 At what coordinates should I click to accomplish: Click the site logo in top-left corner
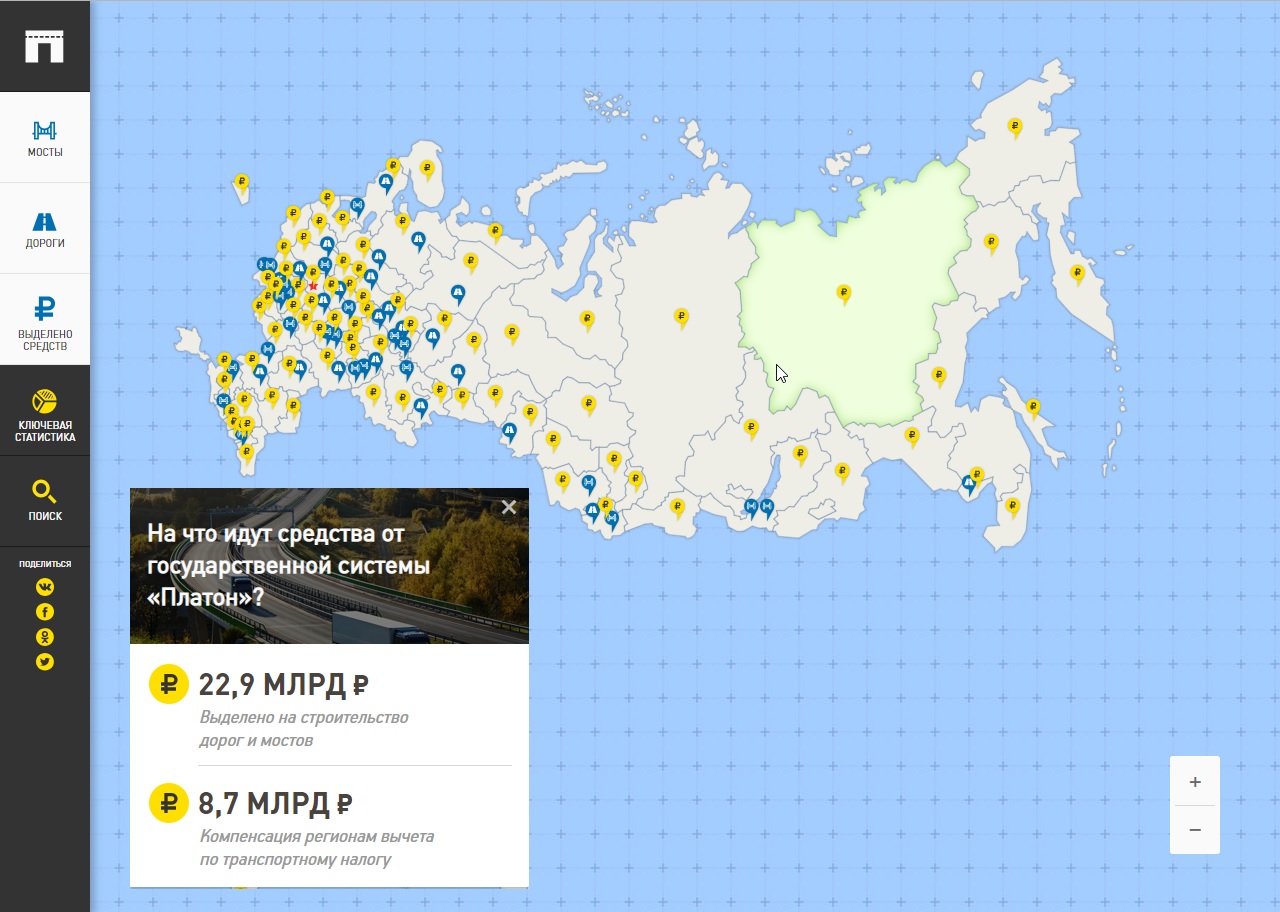click(44, 46)
